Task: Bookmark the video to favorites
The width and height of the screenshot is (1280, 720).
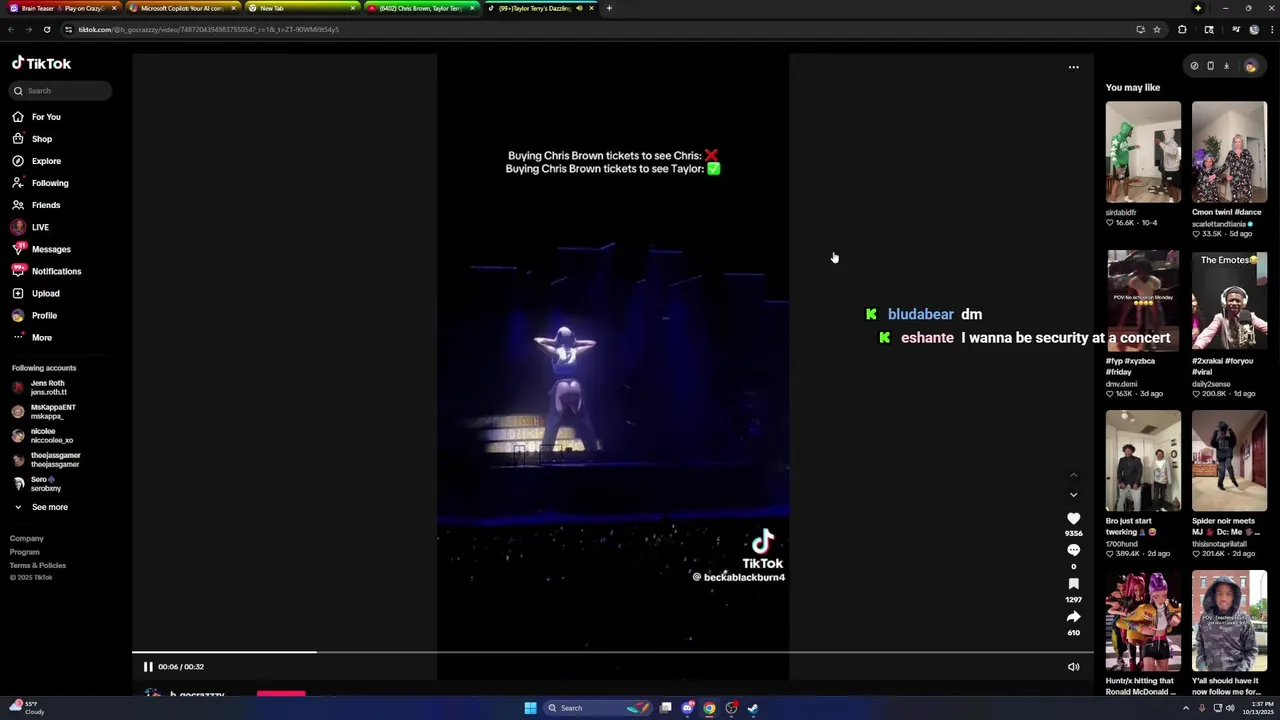Action: (x=1073, y=584)
